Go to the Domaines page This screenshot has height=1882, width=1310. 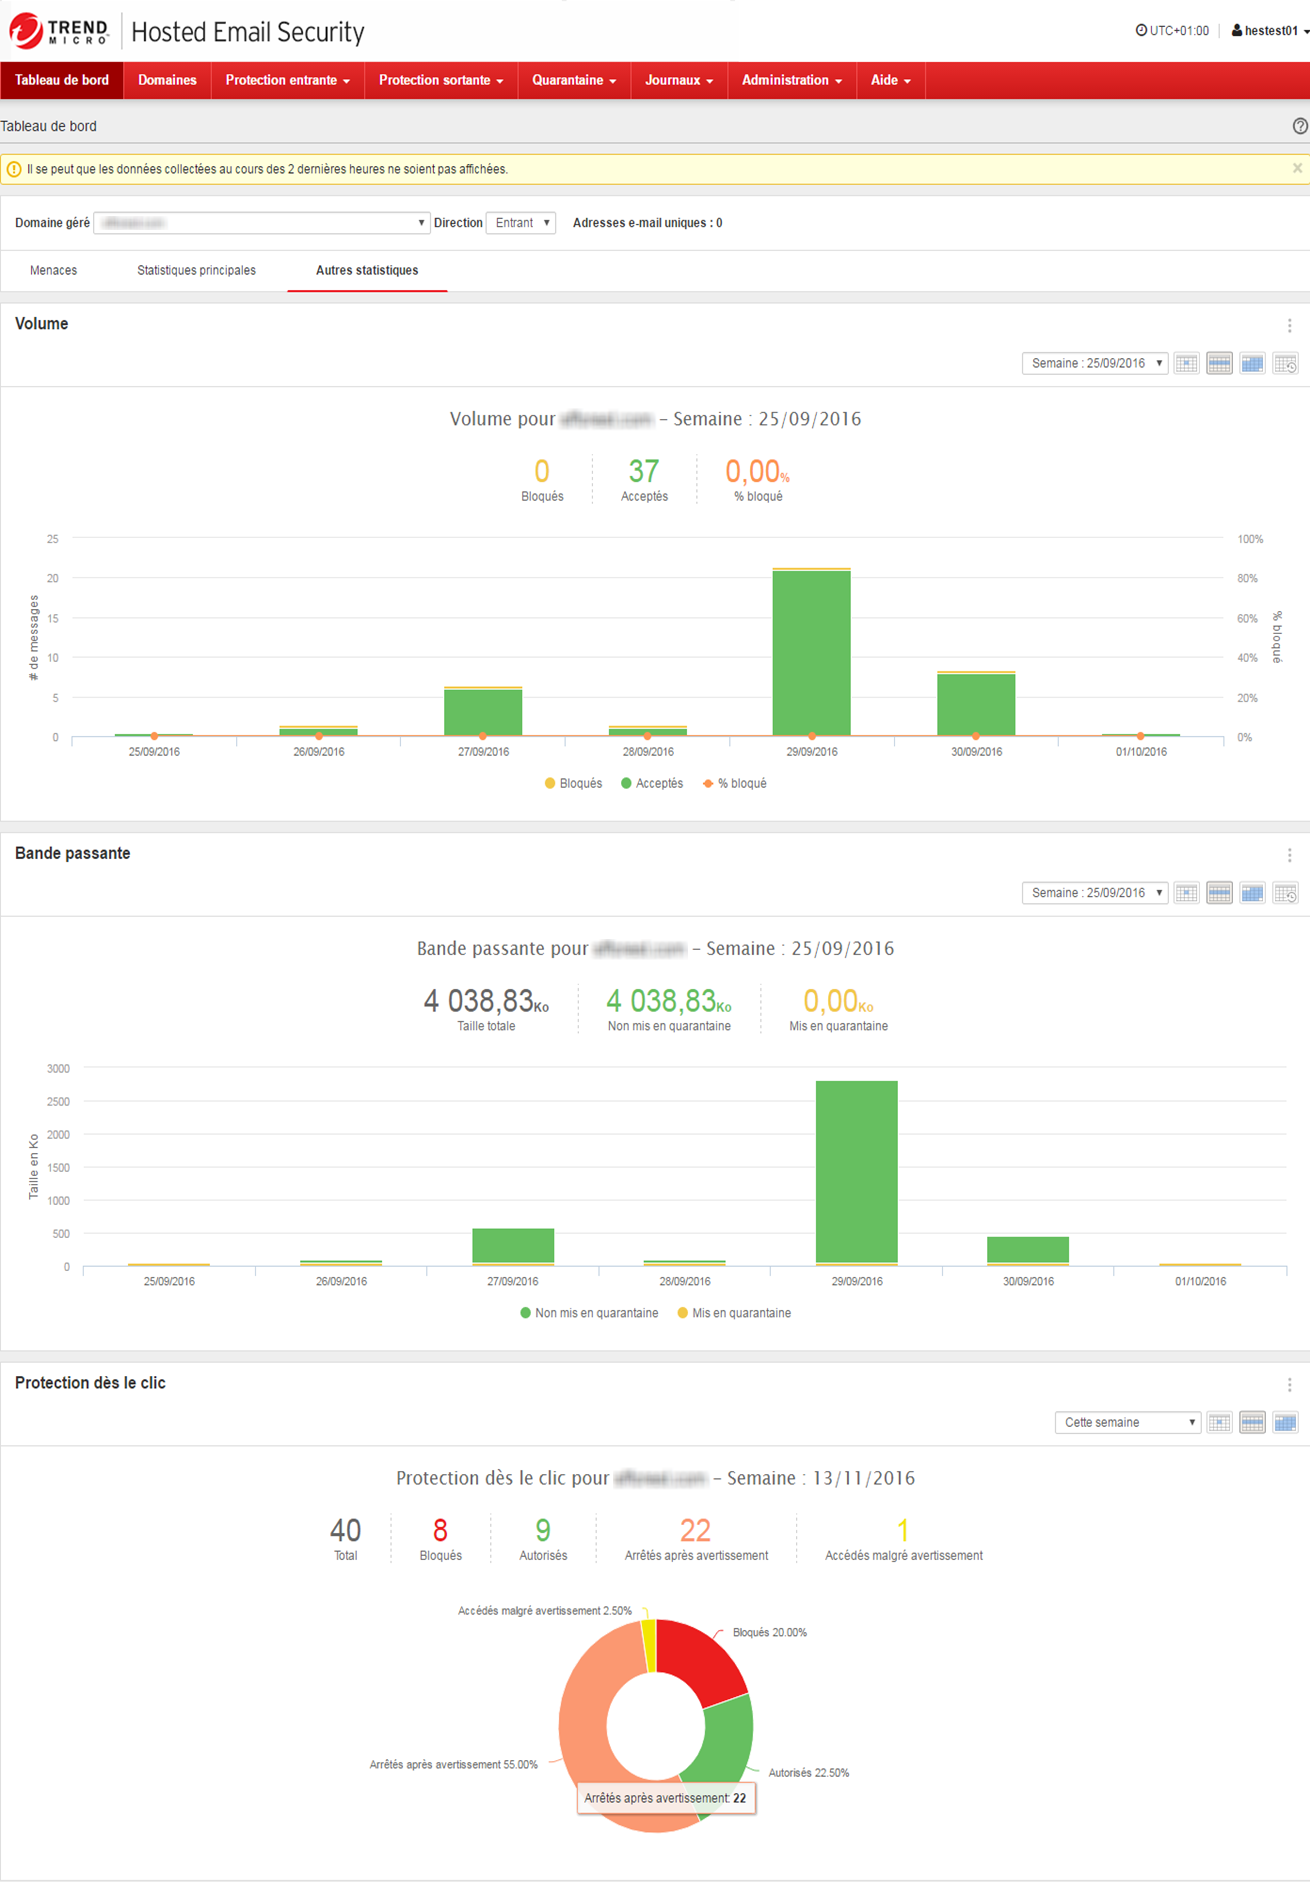[x=167, y=81]
